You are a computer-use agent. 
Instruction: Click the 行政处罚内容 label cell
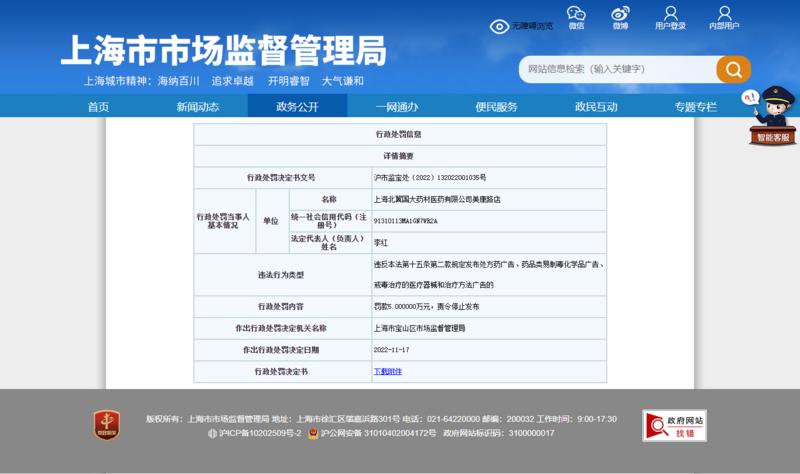tap(281, 307)
